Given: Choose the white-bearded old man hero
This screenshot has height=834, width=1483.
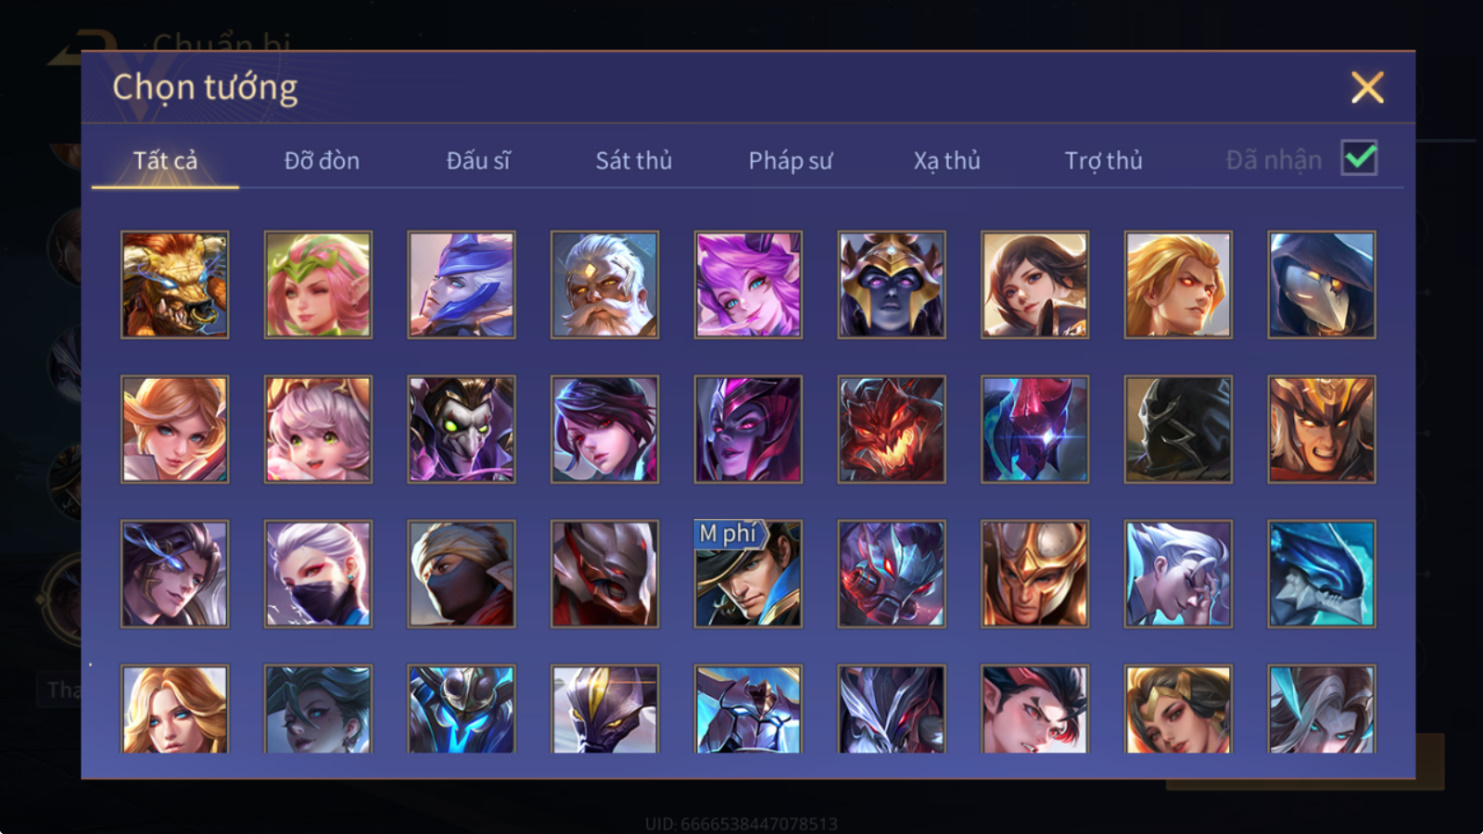Looking at the screenshot, I should click(605, 285).
